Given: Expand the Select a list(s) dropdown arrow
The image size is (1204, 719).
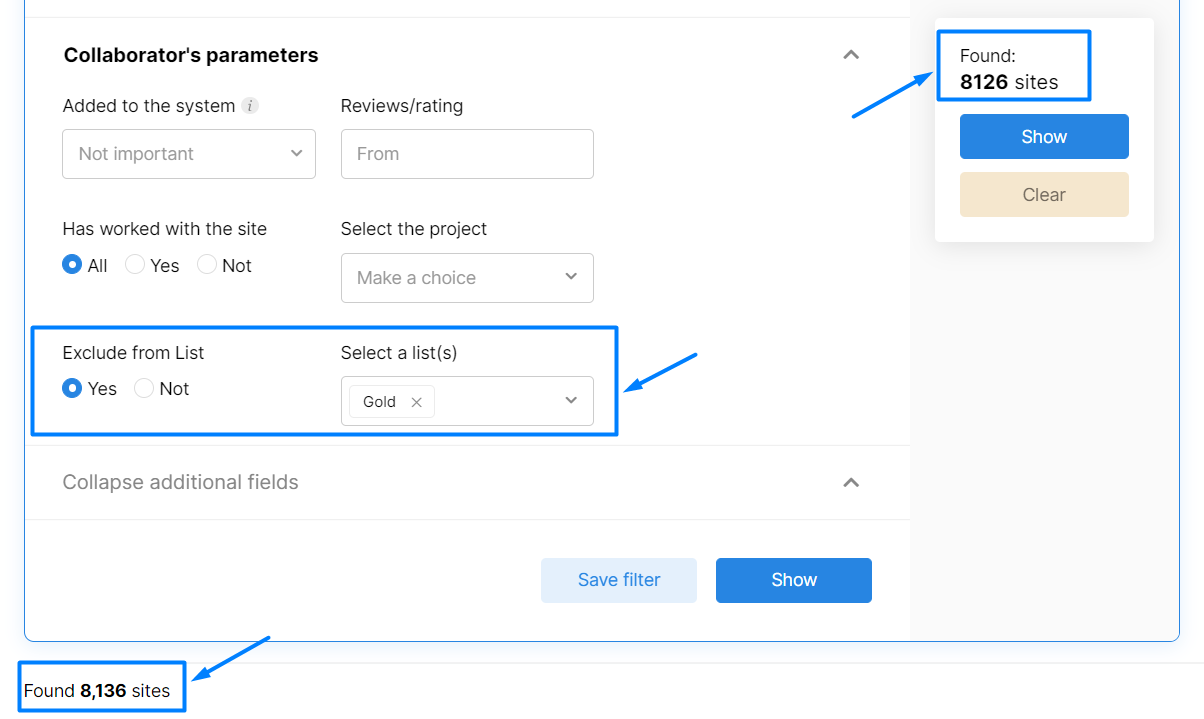Looking at the screenshot, I should pyautogui.click(x=571, y=401).
